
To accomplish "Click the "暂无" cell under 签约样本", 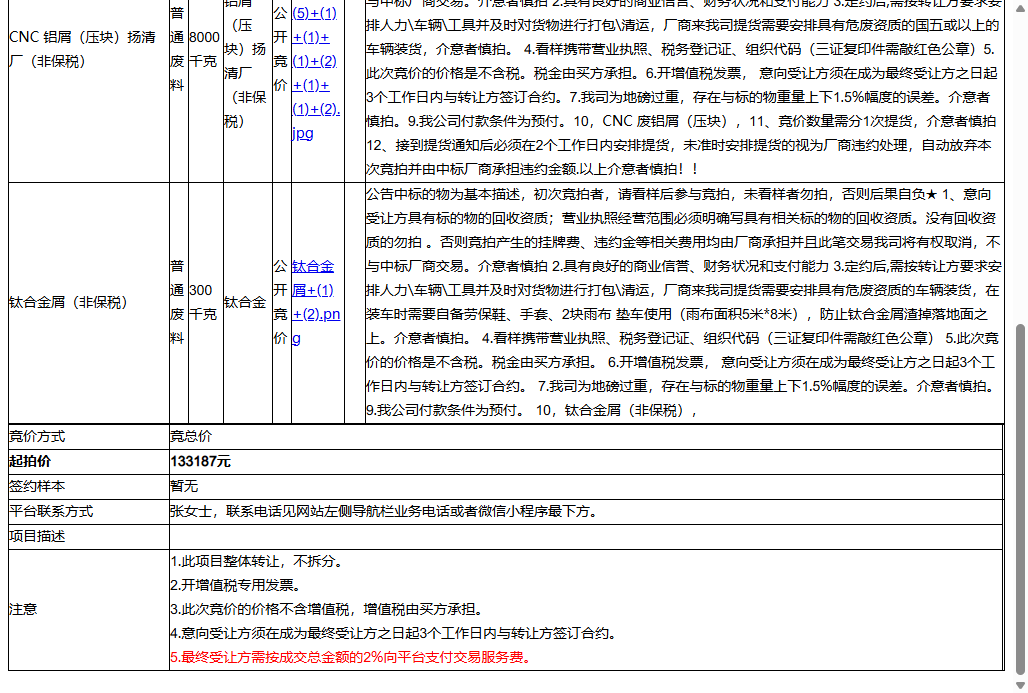I will (x=185, y=486).
